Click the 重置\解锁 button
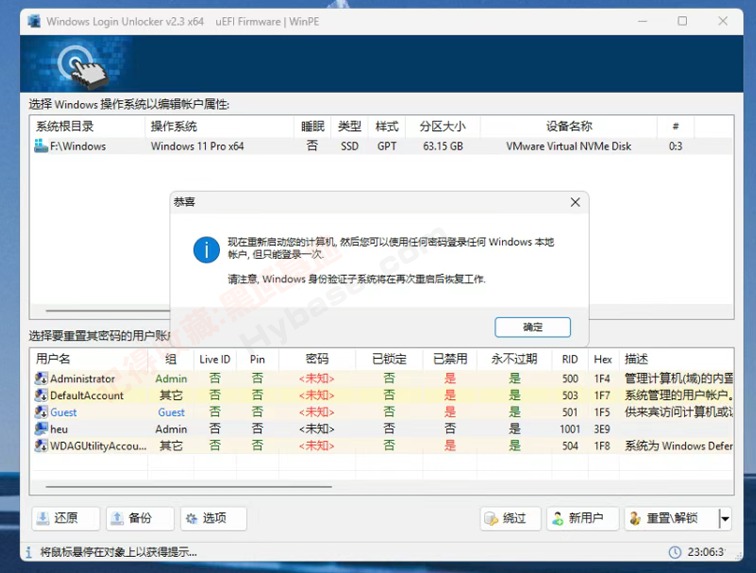 [x=671, y=518]
